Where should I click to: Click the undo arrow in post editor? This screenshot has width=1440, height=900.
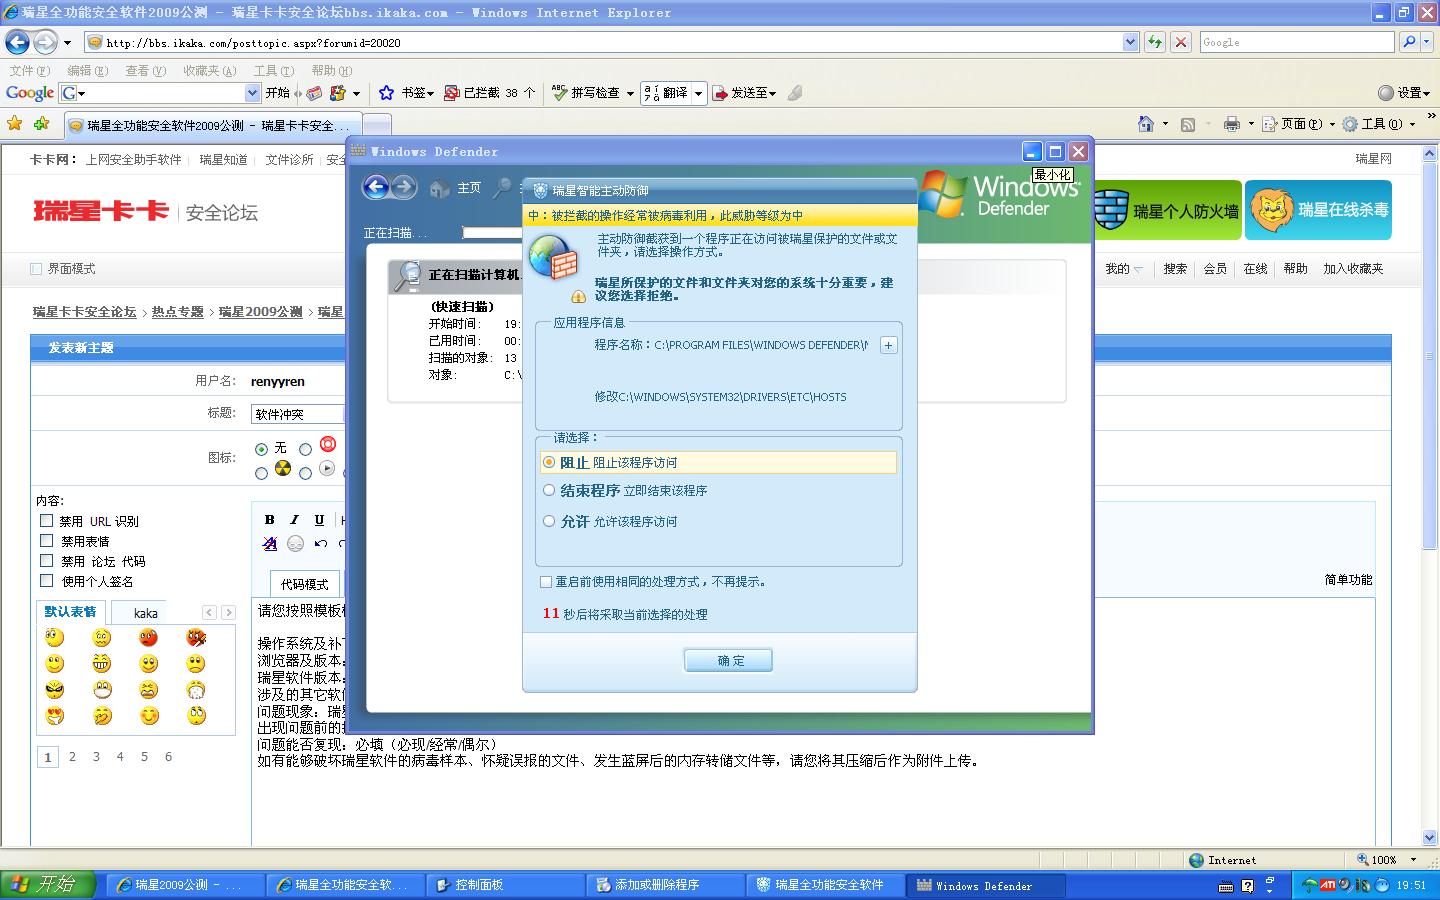coord(320,544)
